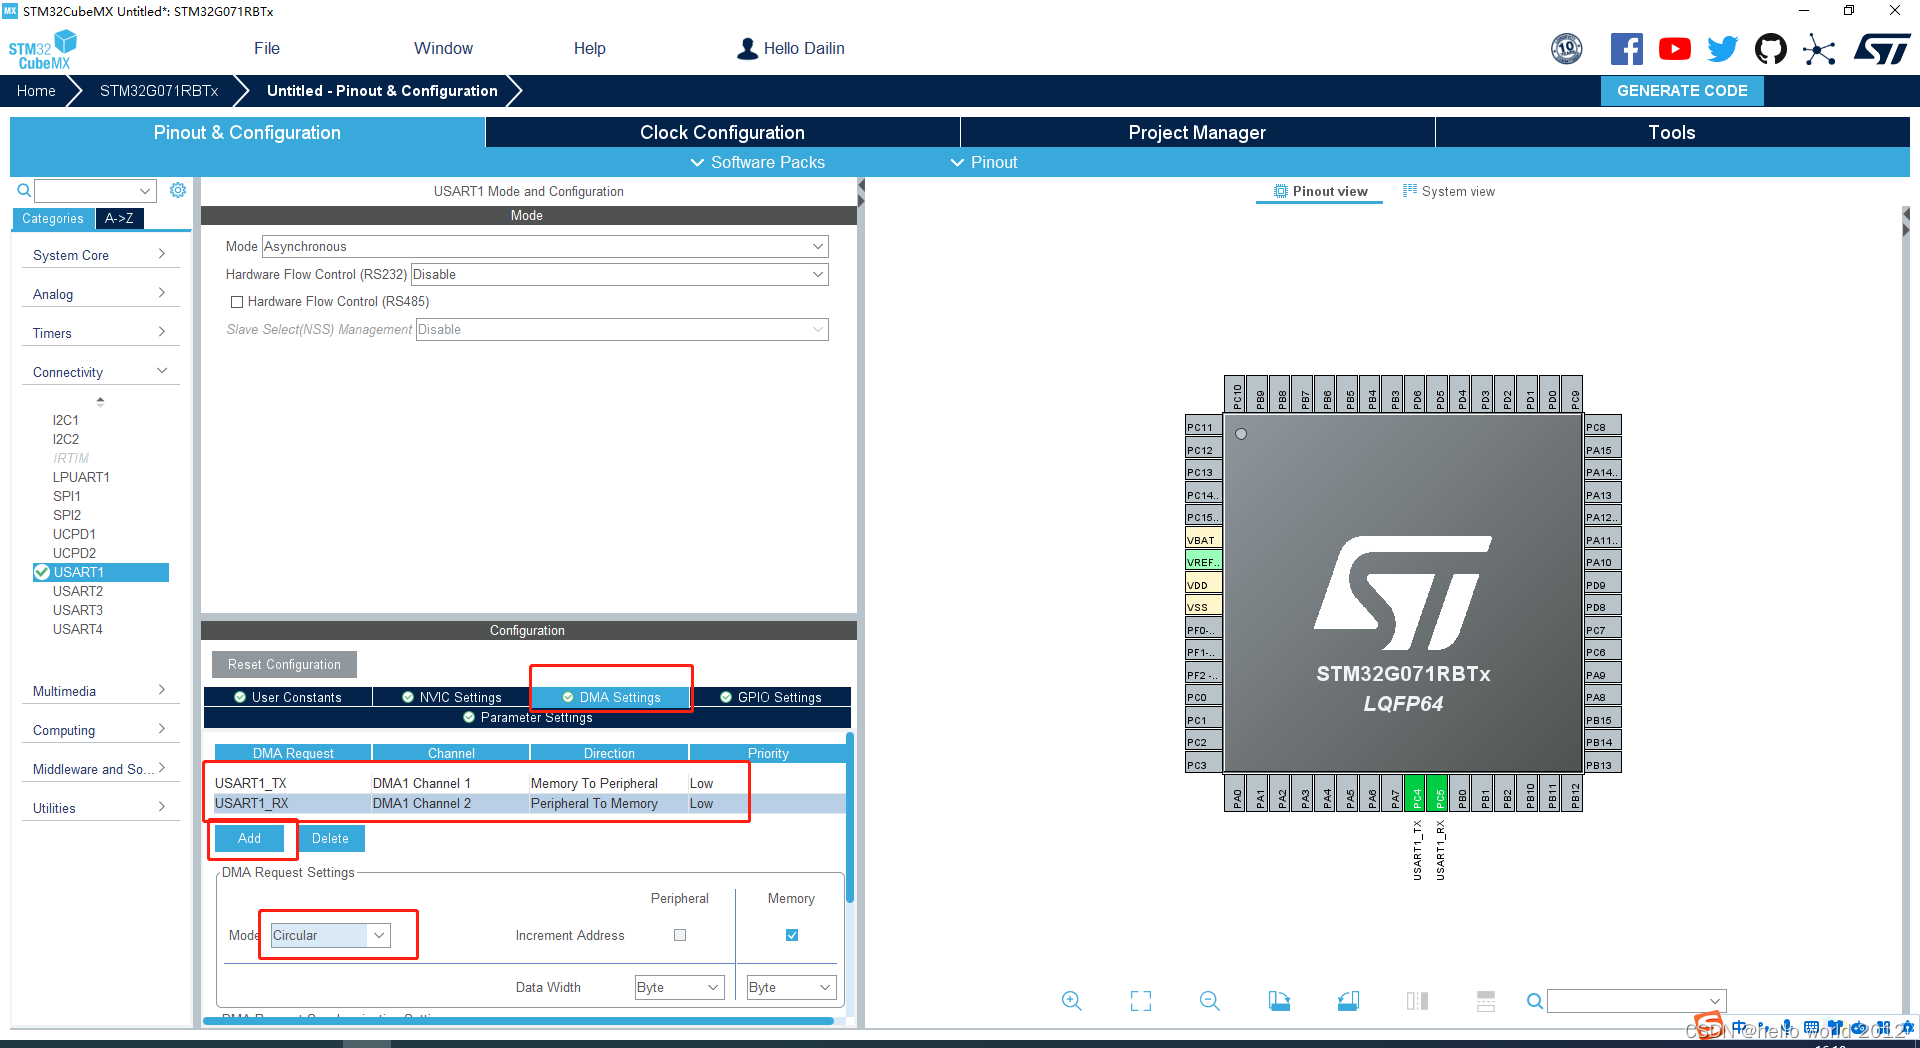Open the Facebook icon link

[x=1626, y=49]
